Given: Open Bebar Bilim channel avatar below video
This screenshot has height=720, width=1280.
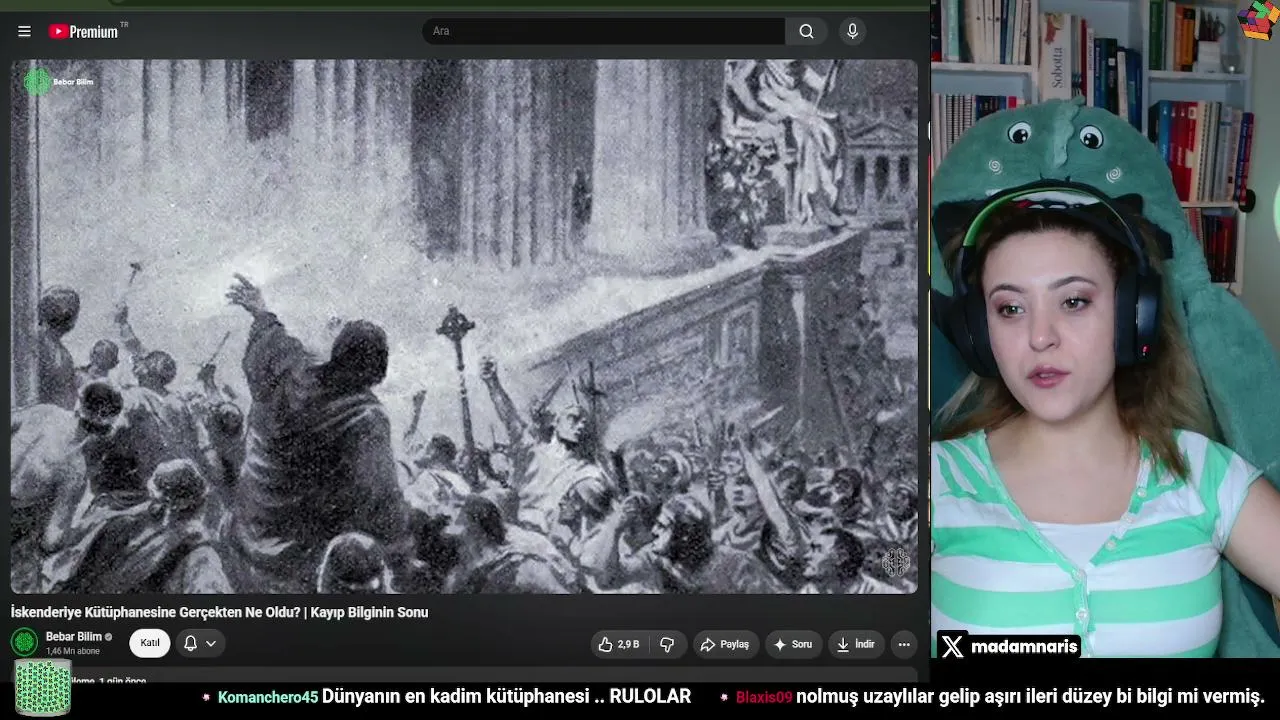Looking at the screenshot, I should pos(24,642).
